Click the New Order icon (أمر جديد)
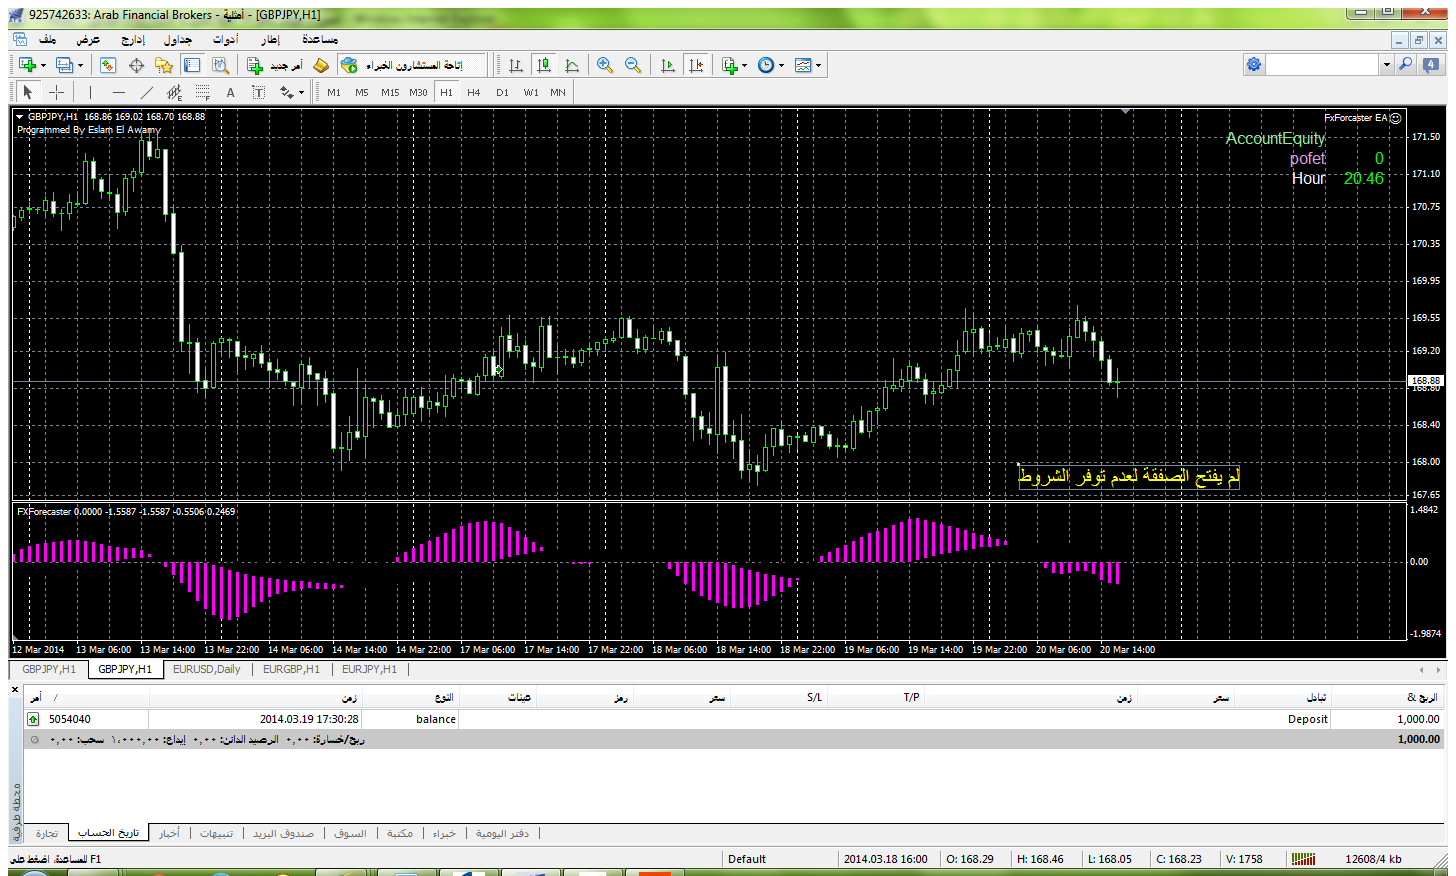The height and width of the screenshot is (876, 1456). (275, 65)
